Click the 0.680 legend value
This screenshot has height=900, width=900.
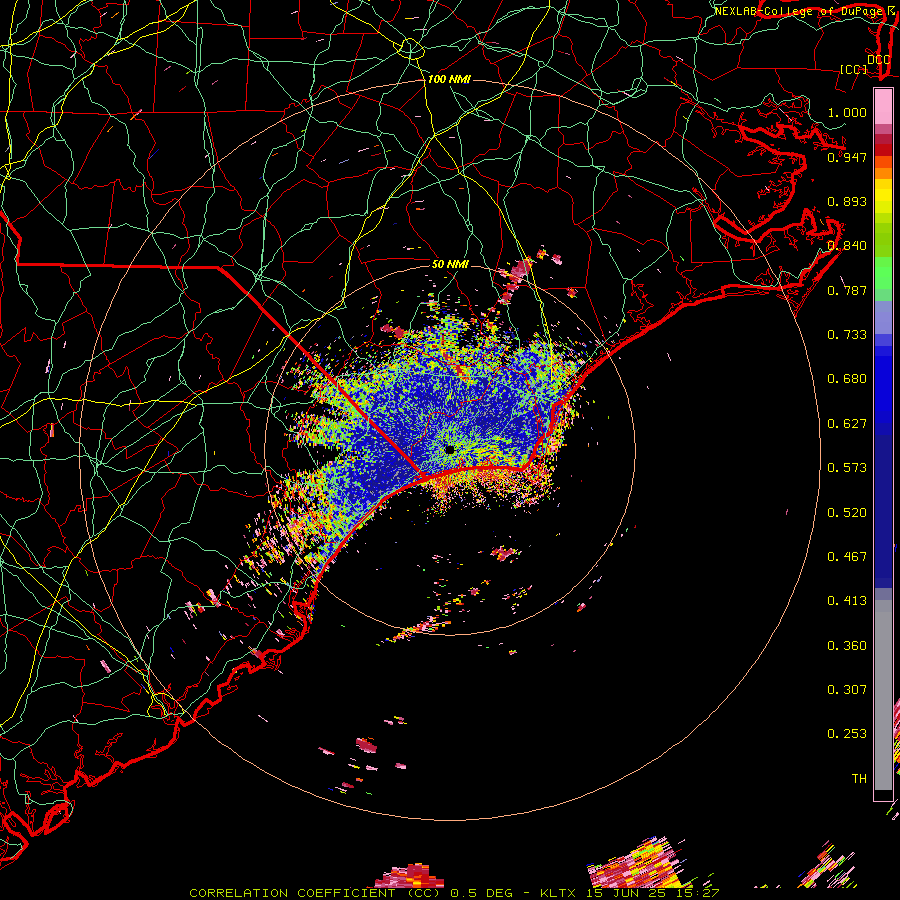coord(847,379)
